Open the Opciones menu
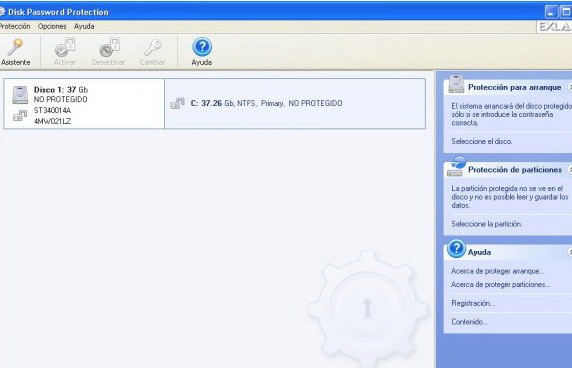The width and height of the screenshot is (572, 368). (x=52, y=26)
